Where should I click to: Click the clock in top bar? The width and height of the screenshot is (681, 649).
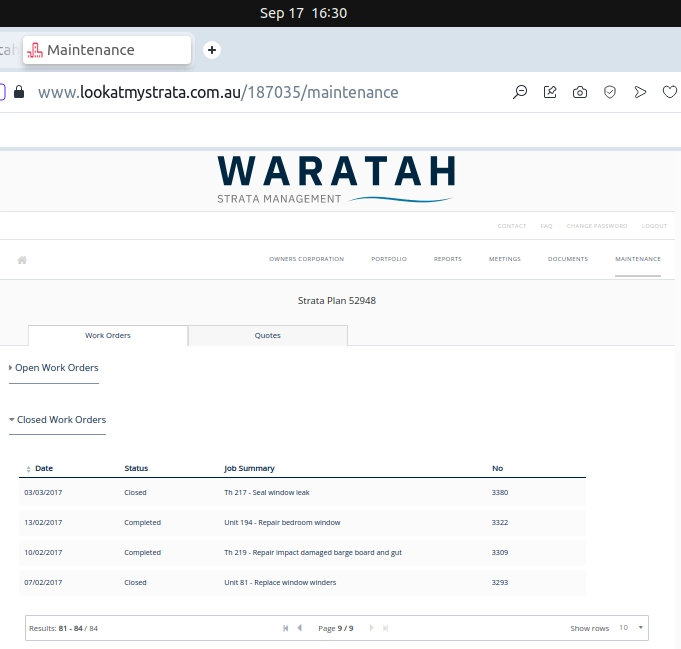pos(304,13)
